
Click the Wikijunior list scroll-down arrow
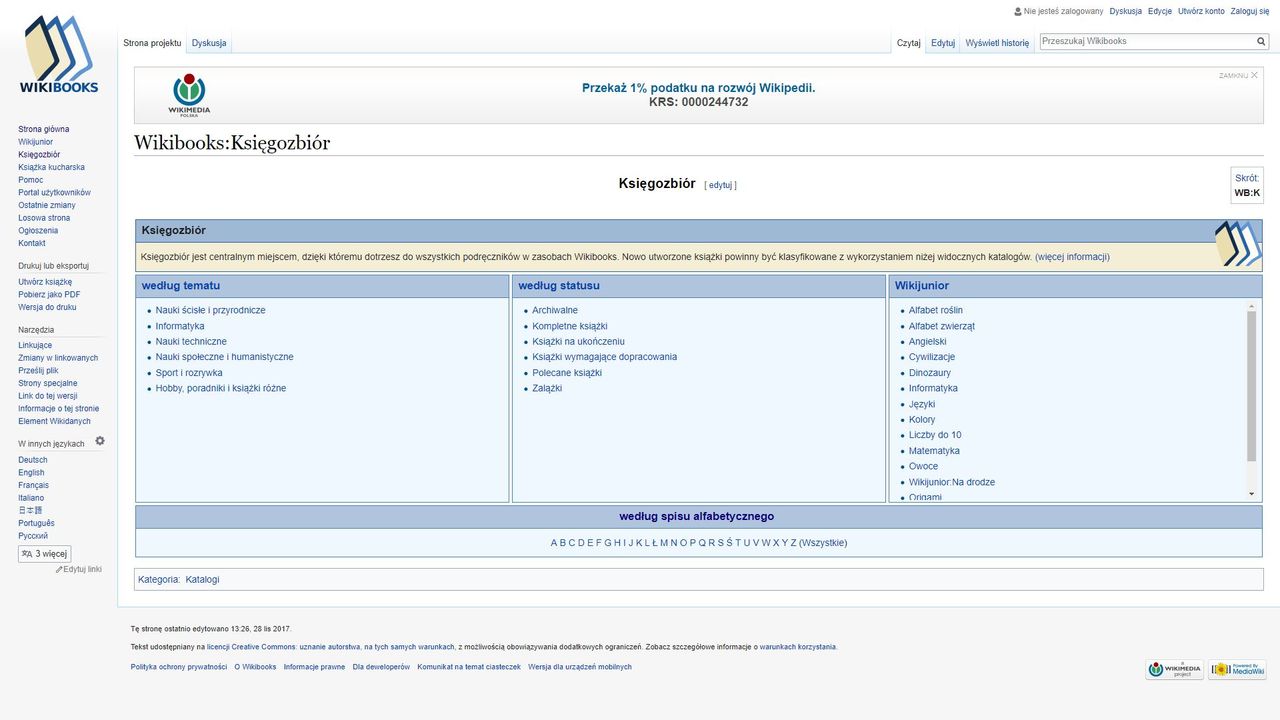tap(1251, 494)
